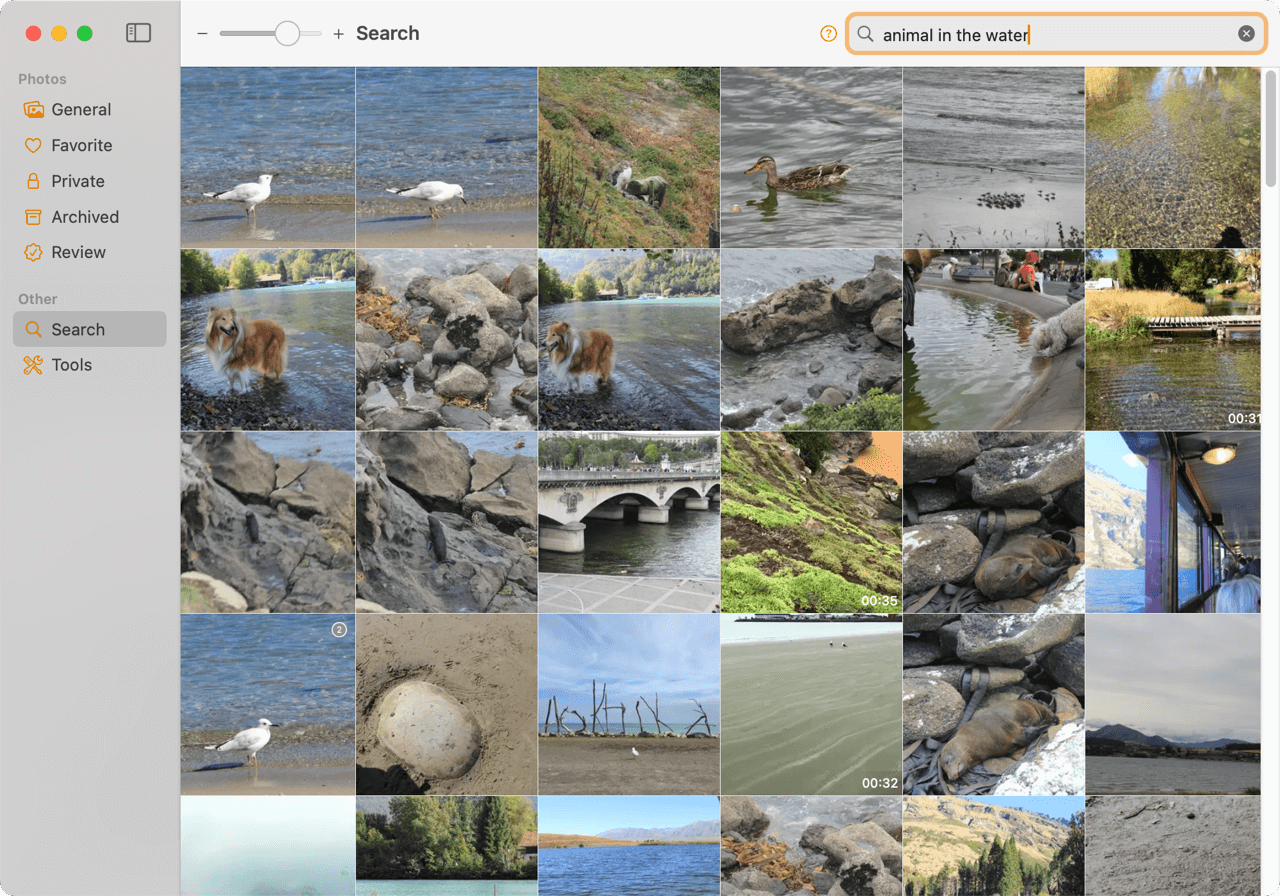Open the shallow clear water and grass photo
Image resolution: width=1280 pixels, height=896 pixels.
[x=1173, y=157]
